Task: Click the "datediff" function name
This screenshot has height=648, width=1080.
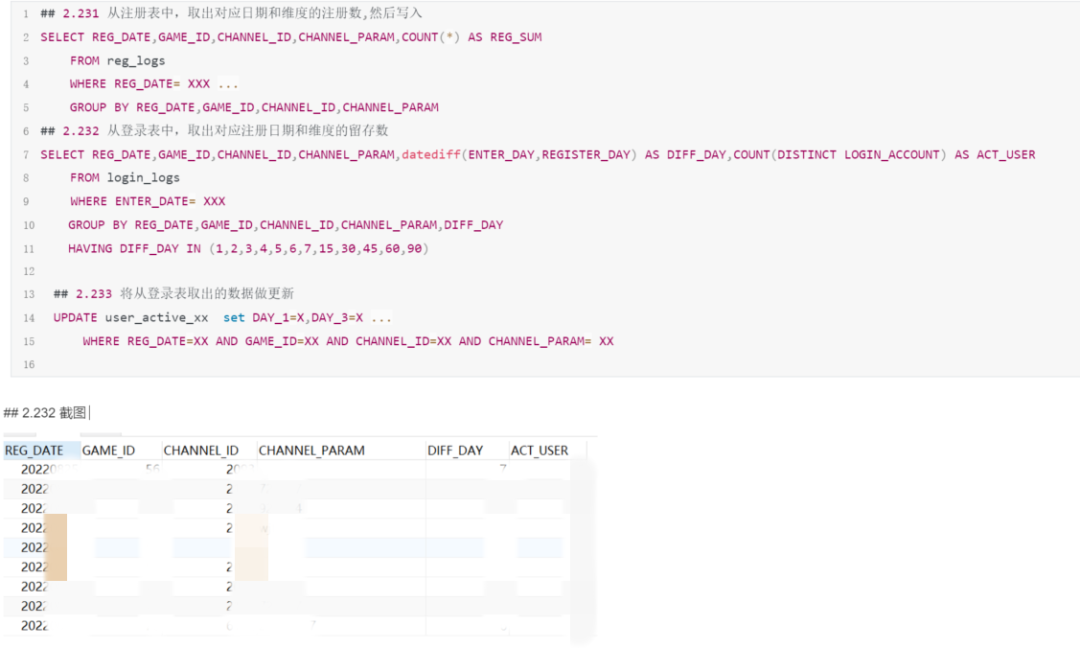Action: pyautogui.click(x=431, y=154)
